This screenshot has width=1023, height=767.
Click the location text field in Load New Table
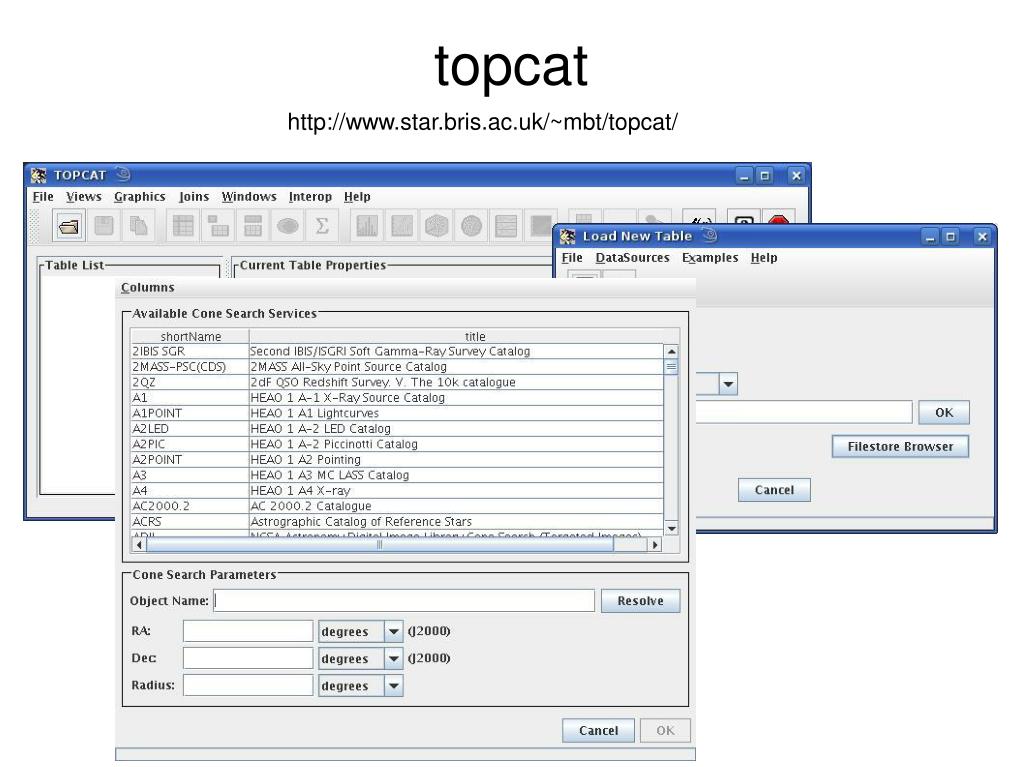pos(804,412)
